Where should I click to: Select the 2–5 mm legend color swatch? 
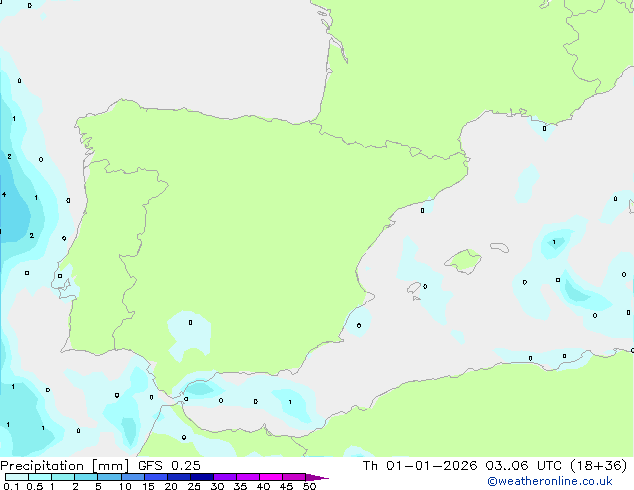point(86,477)
